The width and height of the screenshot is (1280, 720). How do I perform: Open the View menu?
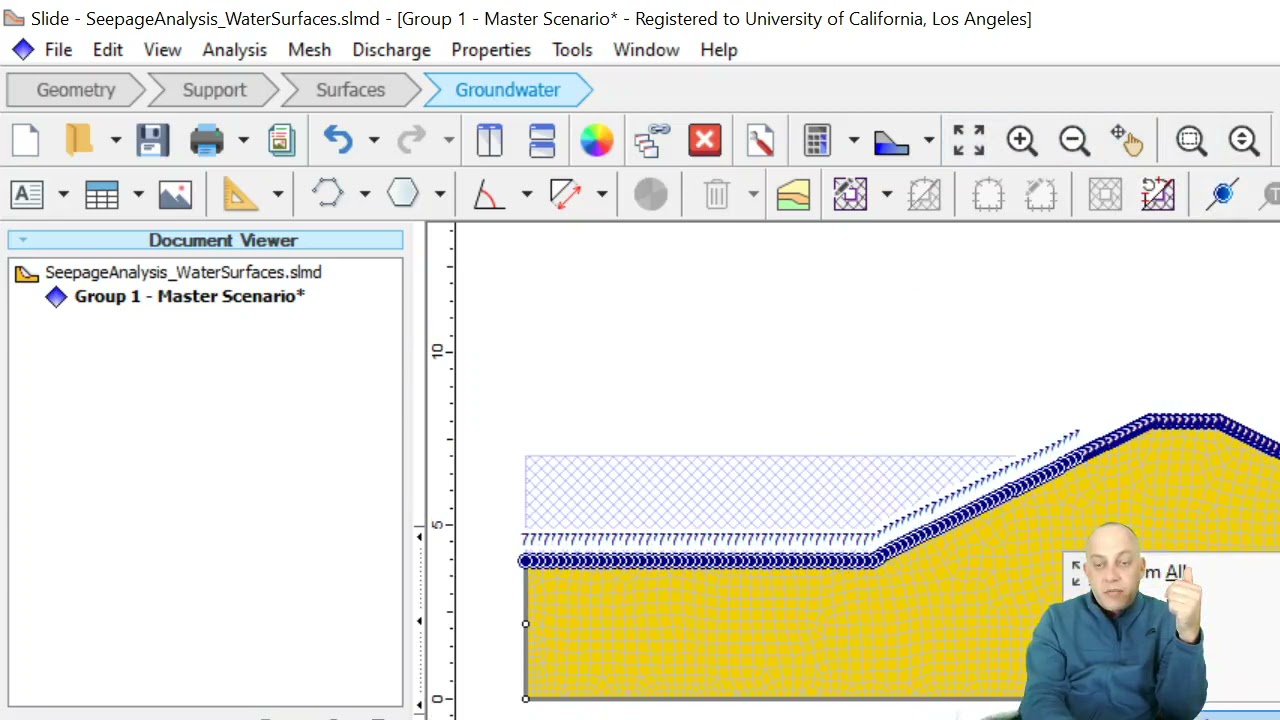pyautogui.click(x=162, y=50)
